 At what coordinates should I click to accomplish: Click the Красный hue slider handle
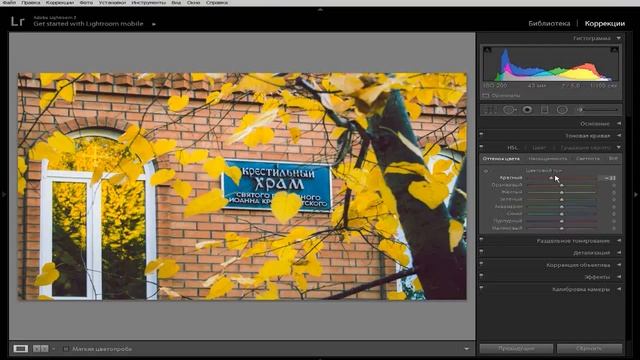click(x=551, y=178)
